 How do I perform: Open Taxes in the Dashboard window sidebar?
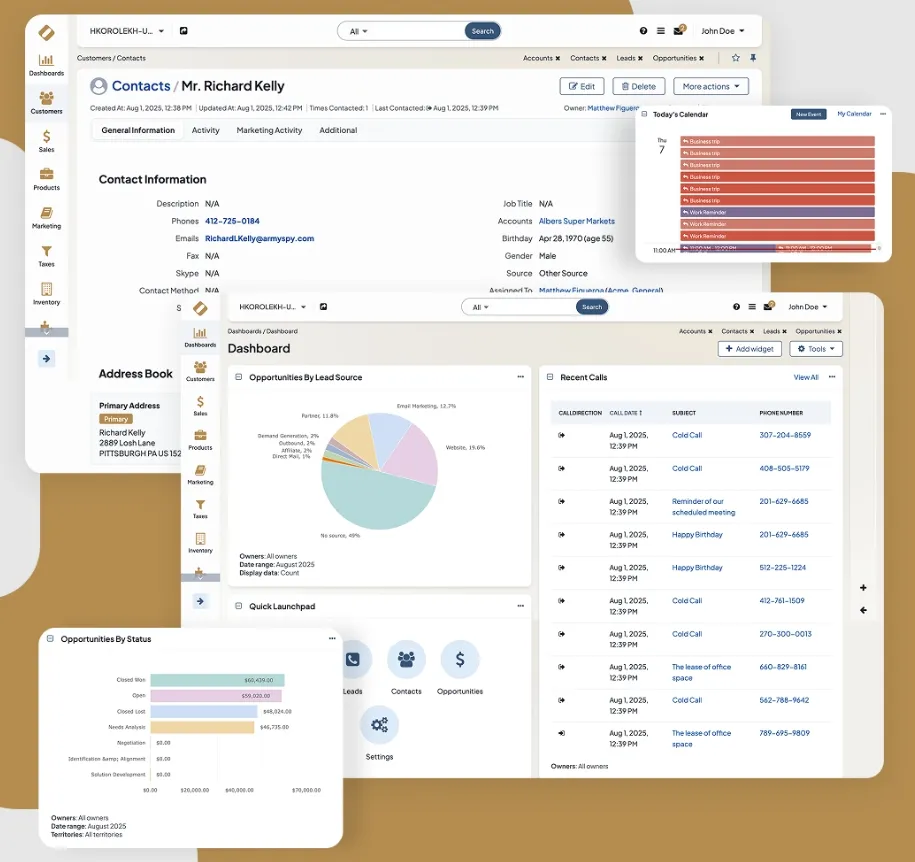[200, 508]
